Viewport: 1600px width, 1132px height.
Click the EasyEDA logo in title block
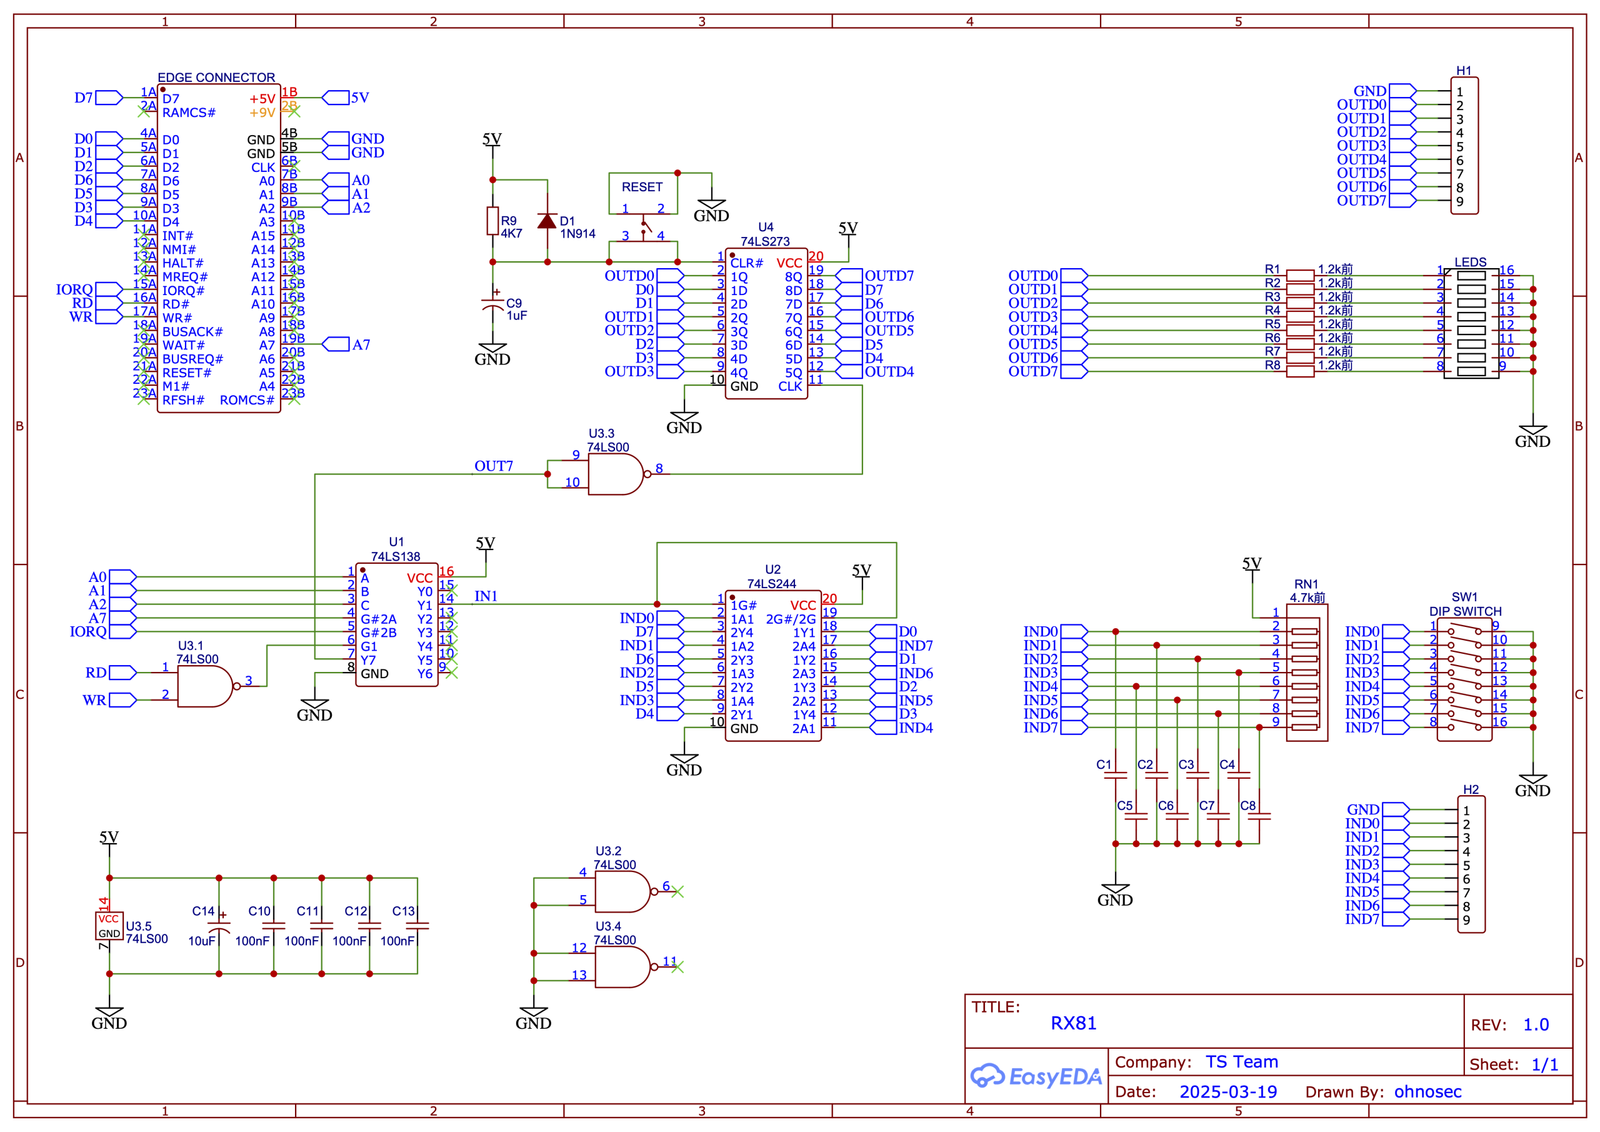[x=1036, y=1076]
